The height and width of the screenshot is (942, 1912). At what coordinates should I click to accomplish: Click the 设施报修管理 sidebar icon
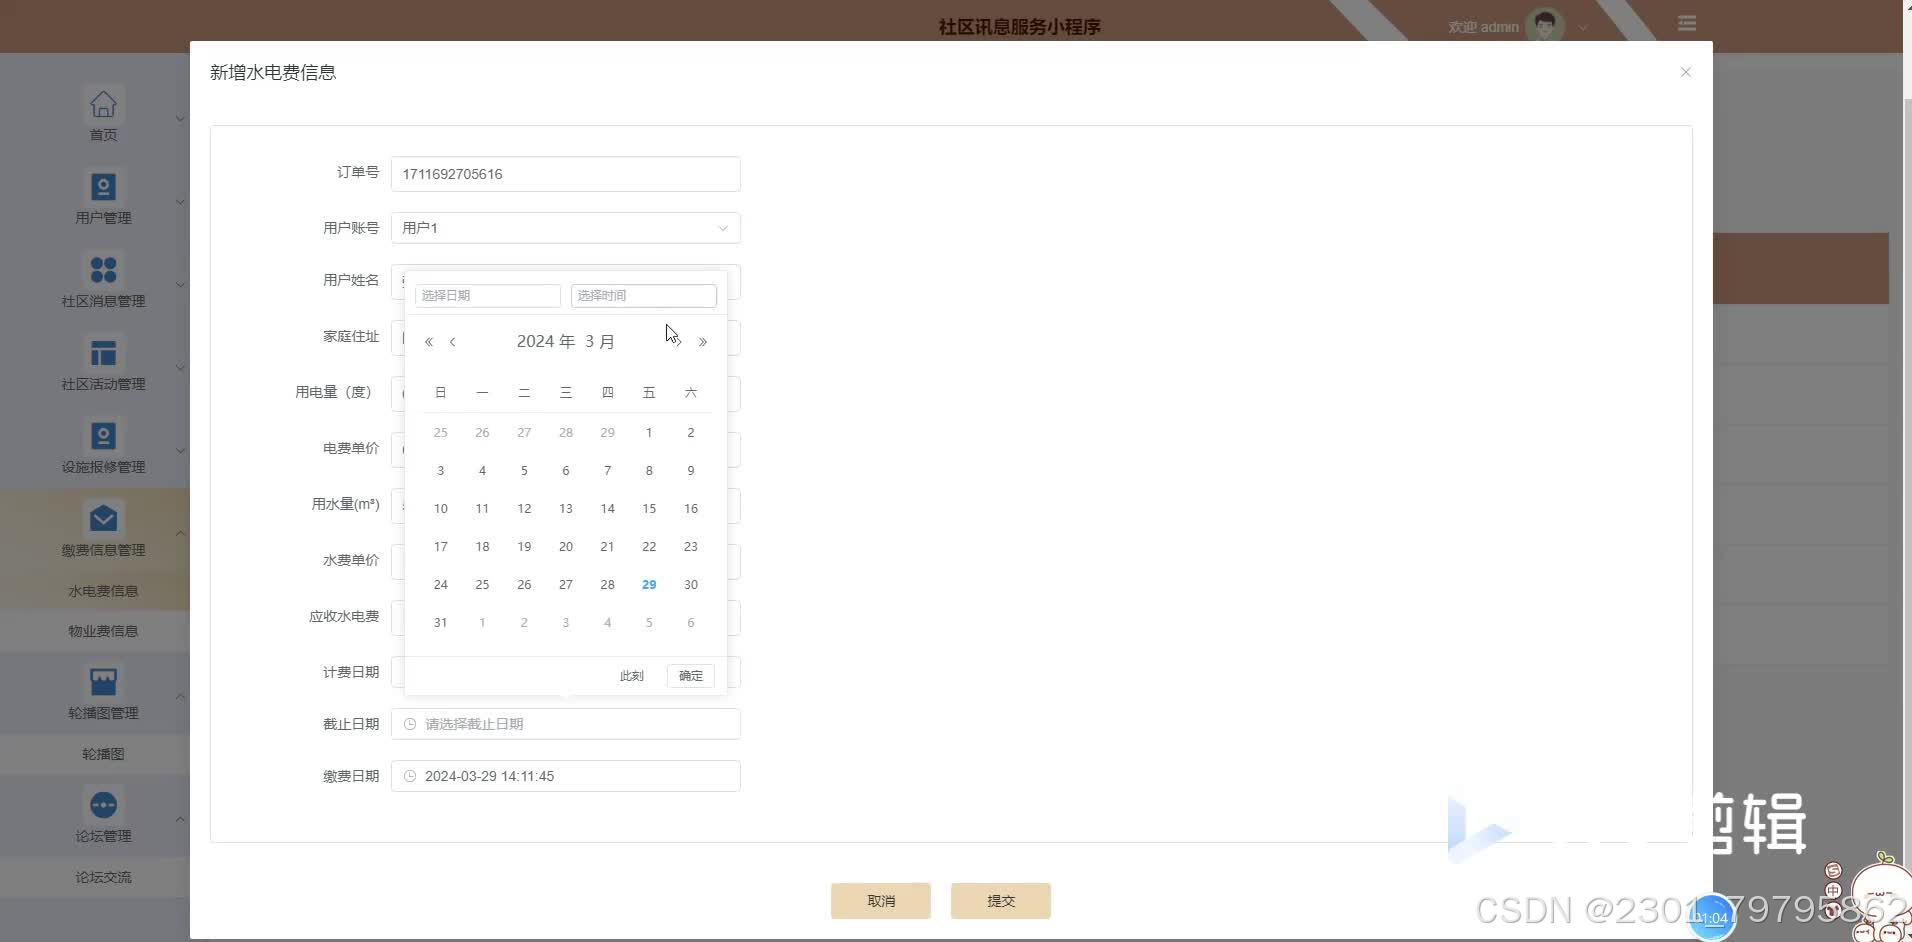pyautogui.click(x=103, y=436)
